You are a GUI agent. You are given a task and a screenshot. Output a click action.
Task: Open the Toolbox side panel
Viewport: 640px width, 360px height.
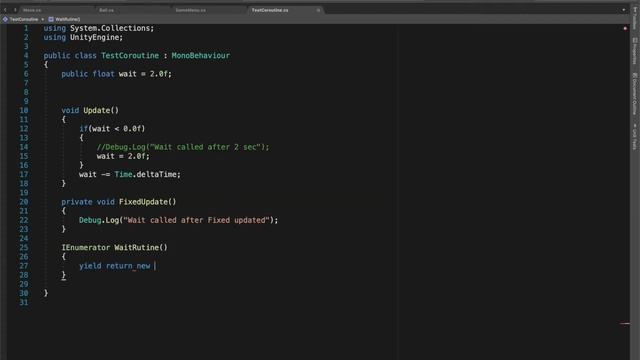(635, 18)
